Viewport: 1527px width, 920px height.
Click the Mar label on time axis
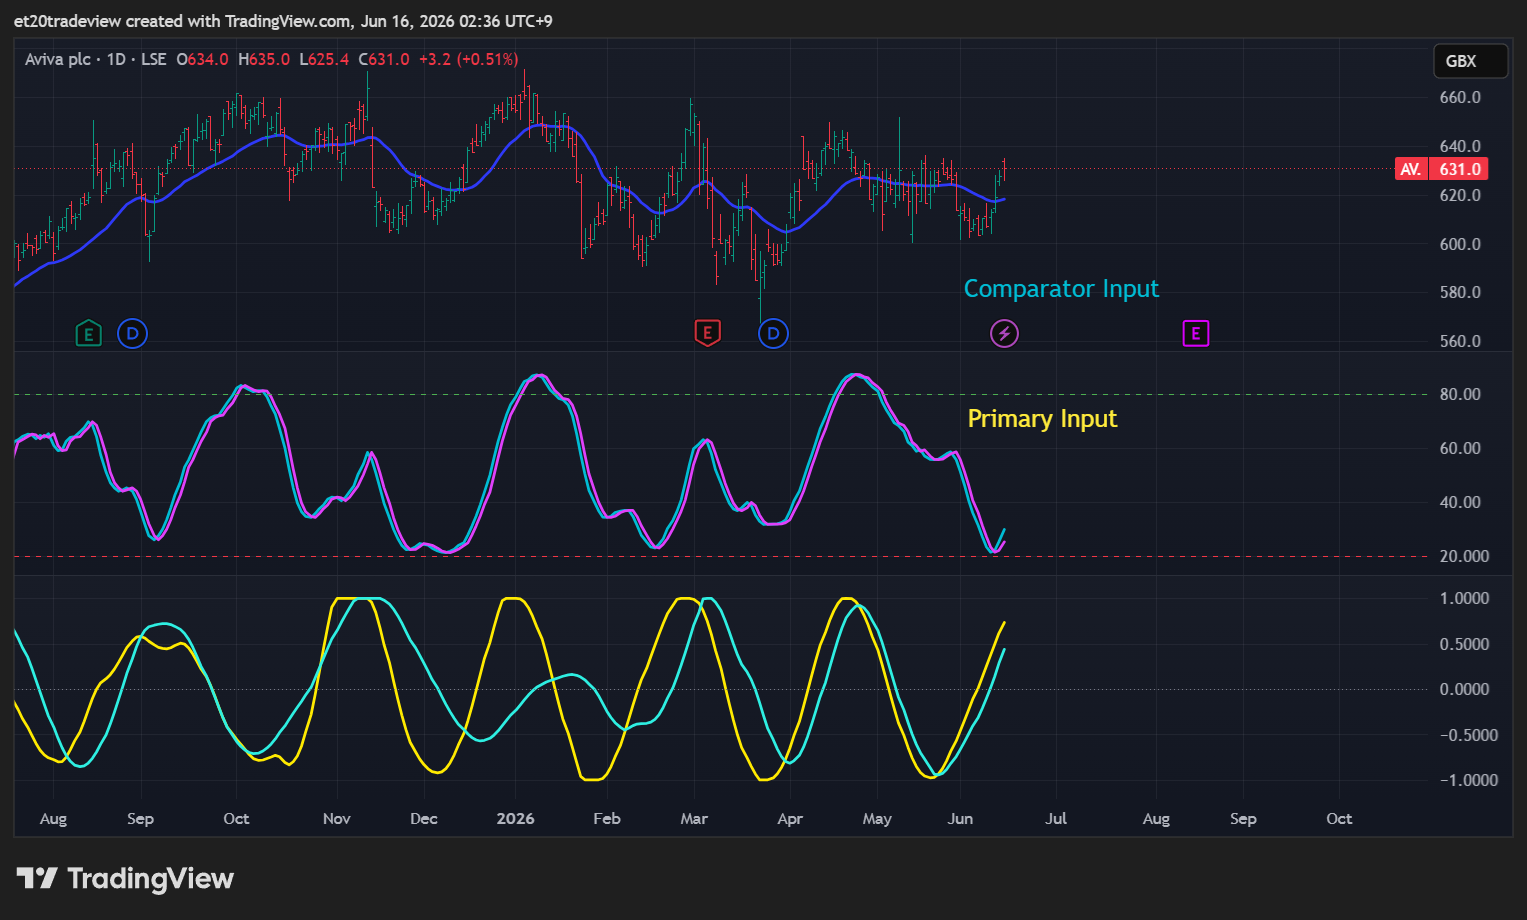coord(694,818)
